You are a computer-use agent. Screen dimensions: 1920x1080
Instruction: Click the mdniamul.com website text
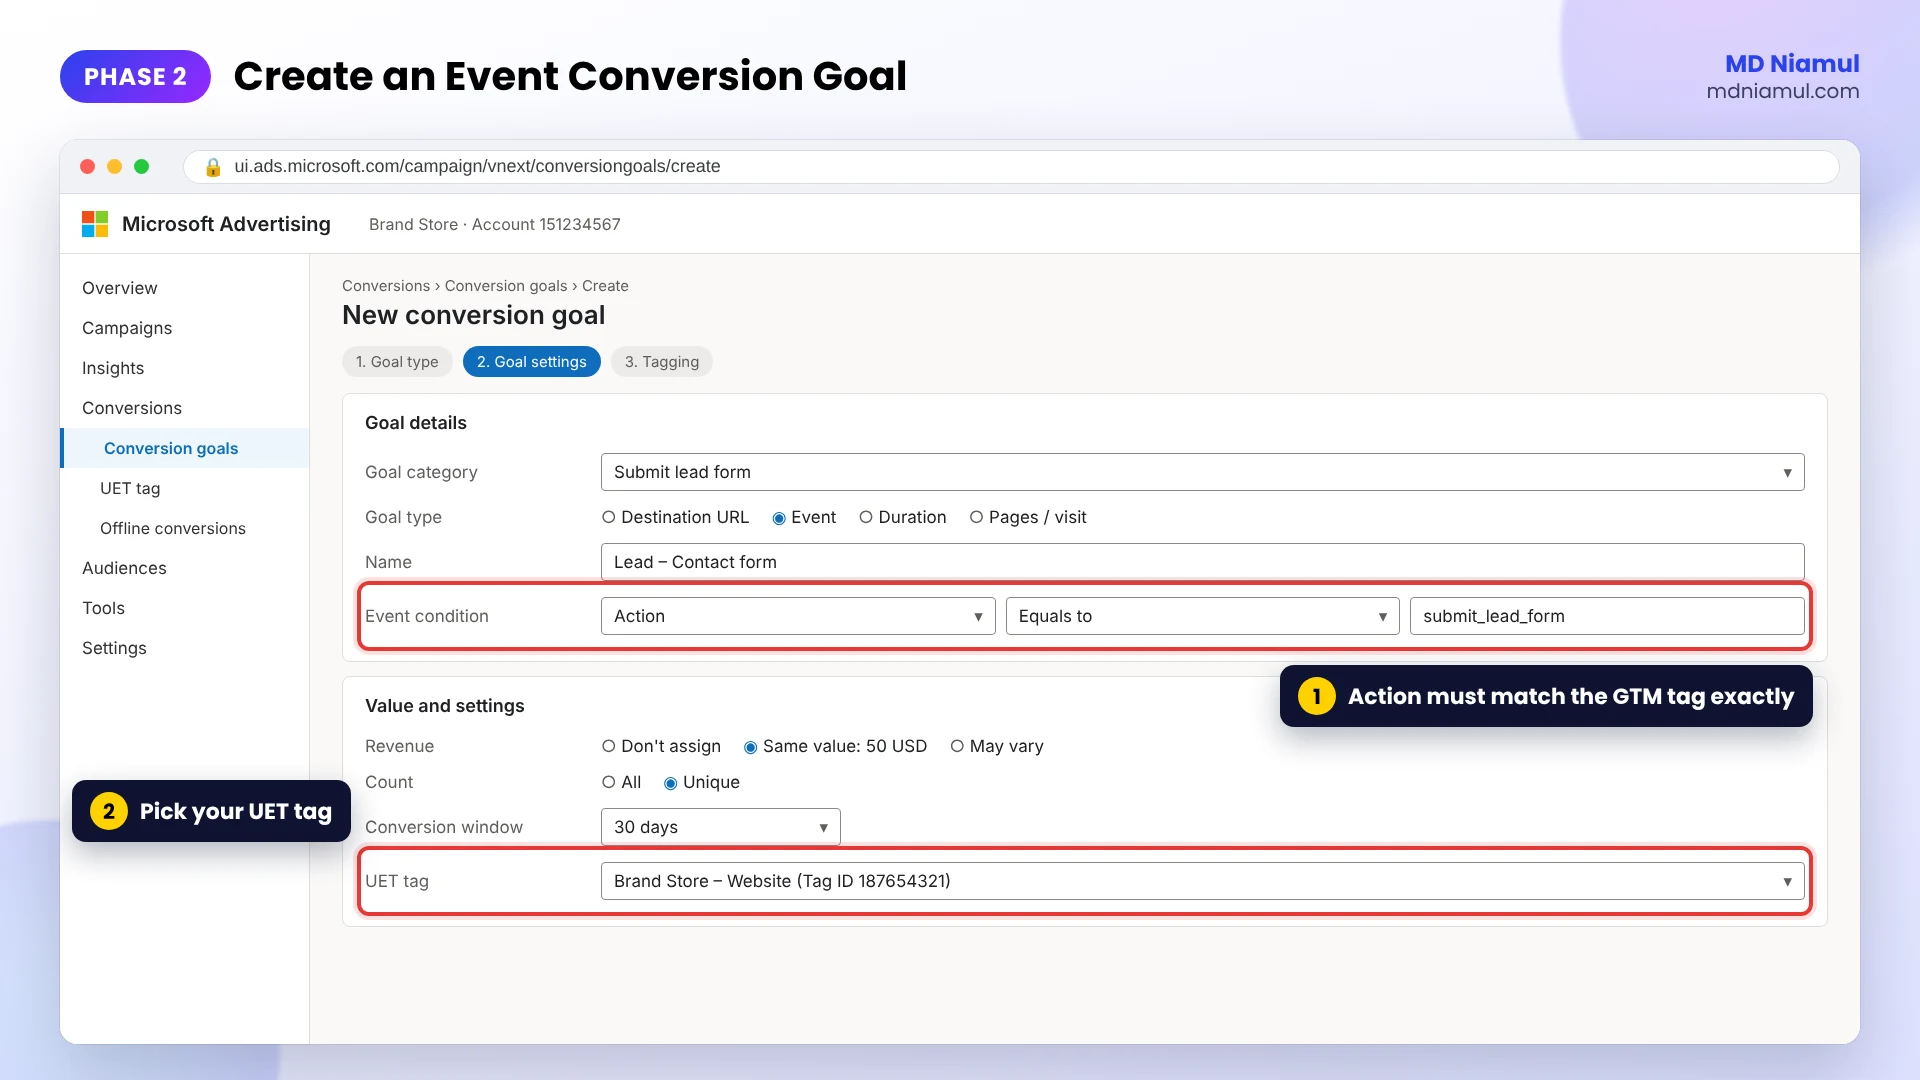coord(1783,91)
